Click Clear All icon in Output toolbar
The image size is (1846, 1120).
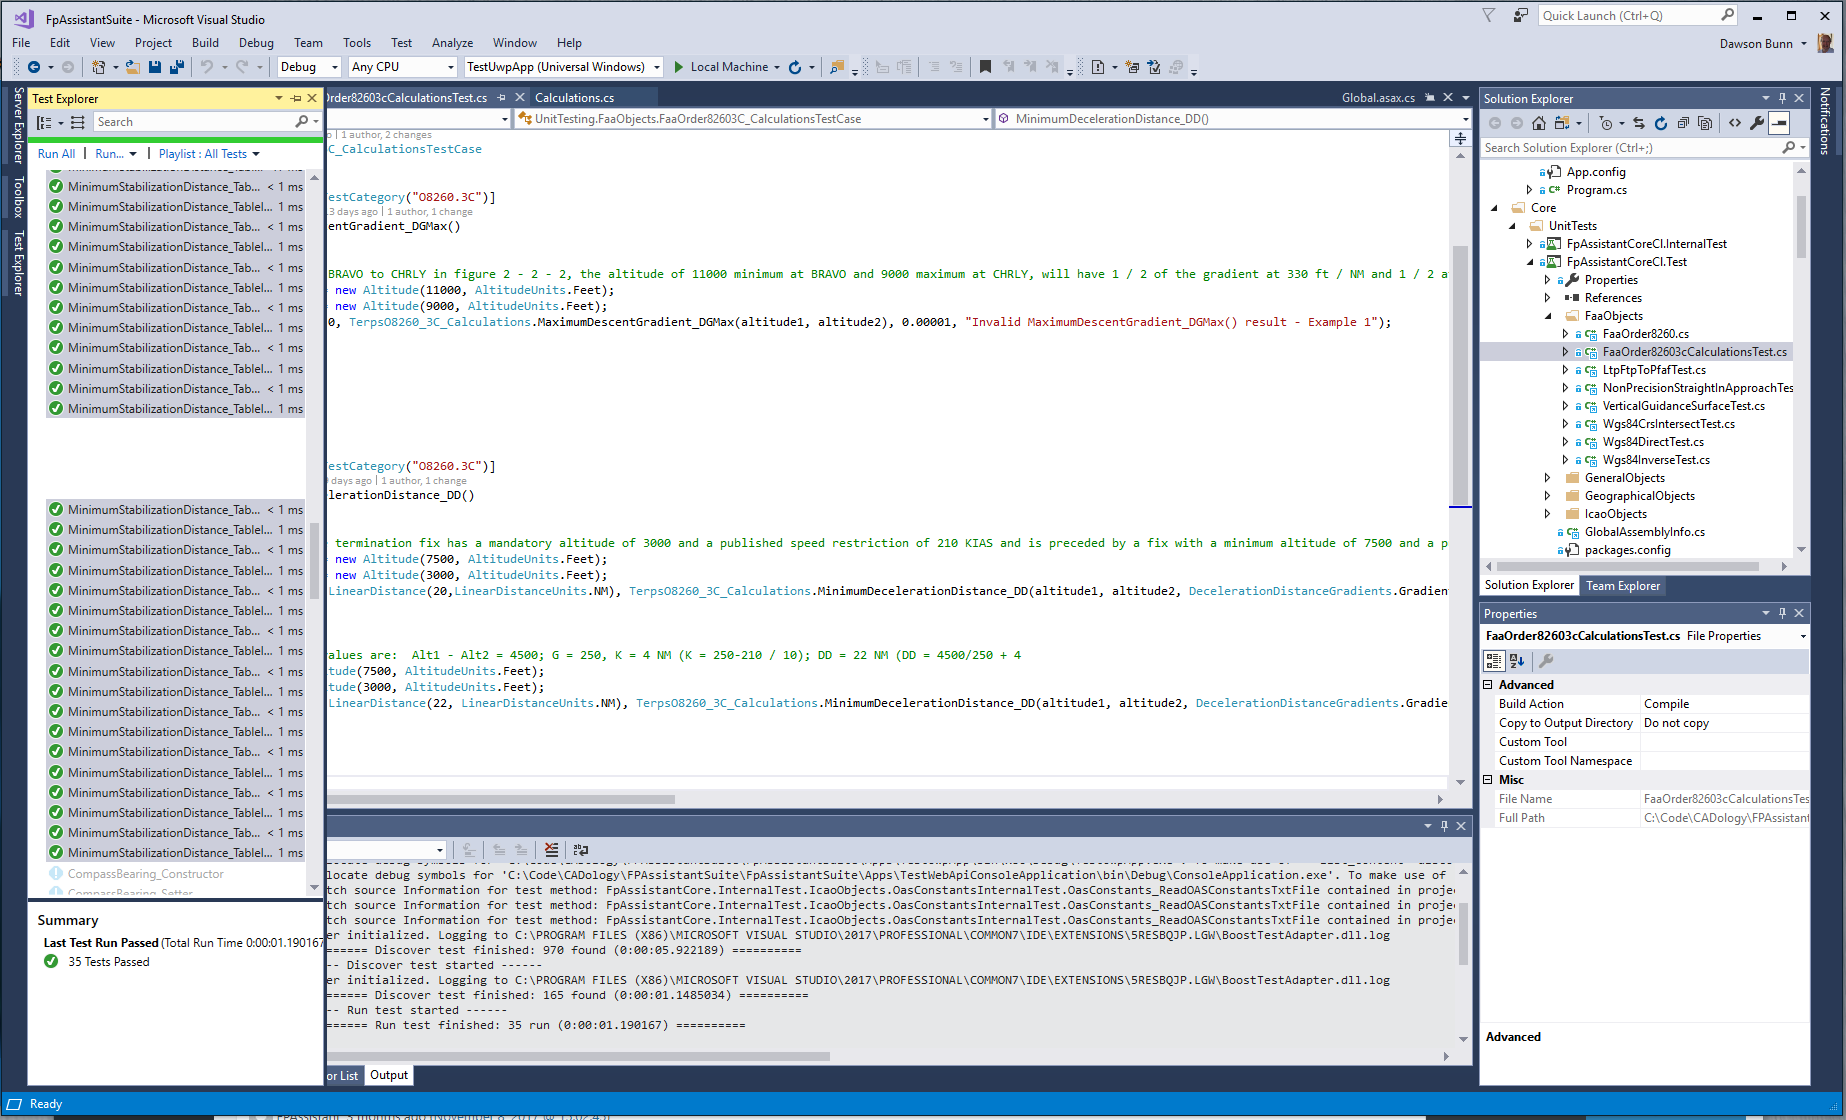[551, 850]
